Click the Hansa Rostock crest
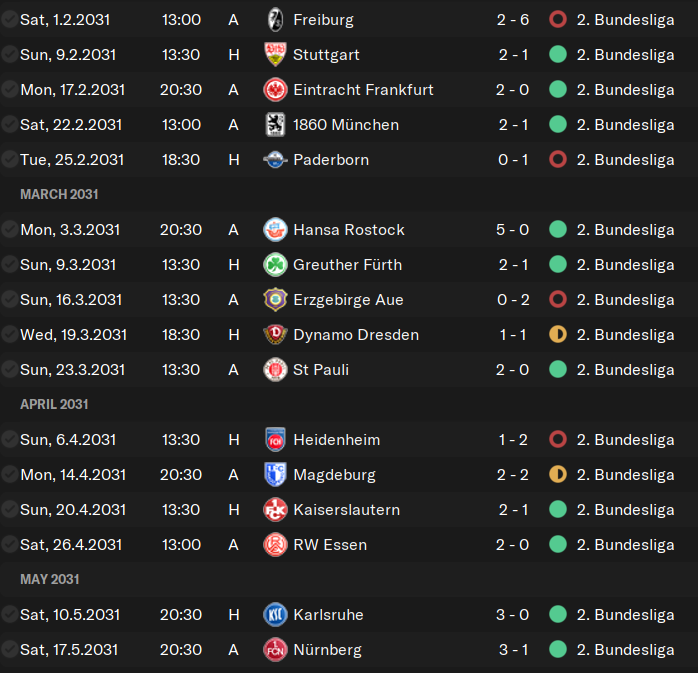This screenshot has height=673, width=698. (276, 230)
